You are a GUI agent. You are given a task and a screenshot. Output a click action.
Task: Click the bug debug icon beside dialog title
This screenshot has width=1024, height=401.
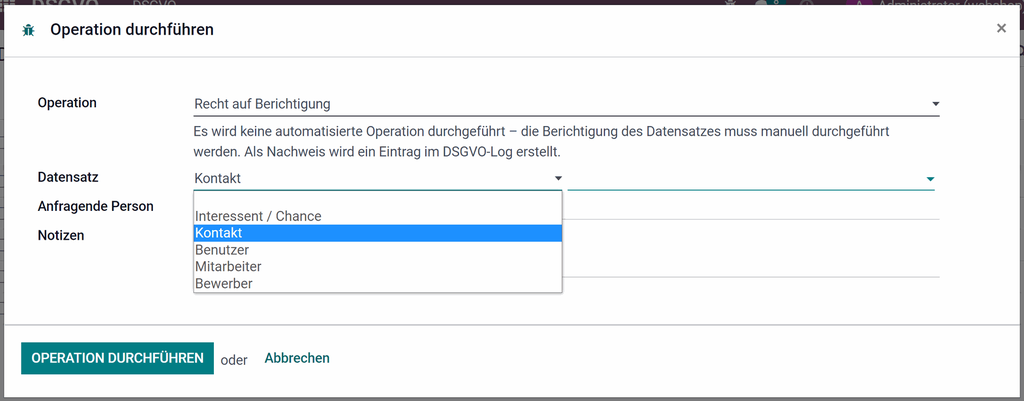(28, 30)
